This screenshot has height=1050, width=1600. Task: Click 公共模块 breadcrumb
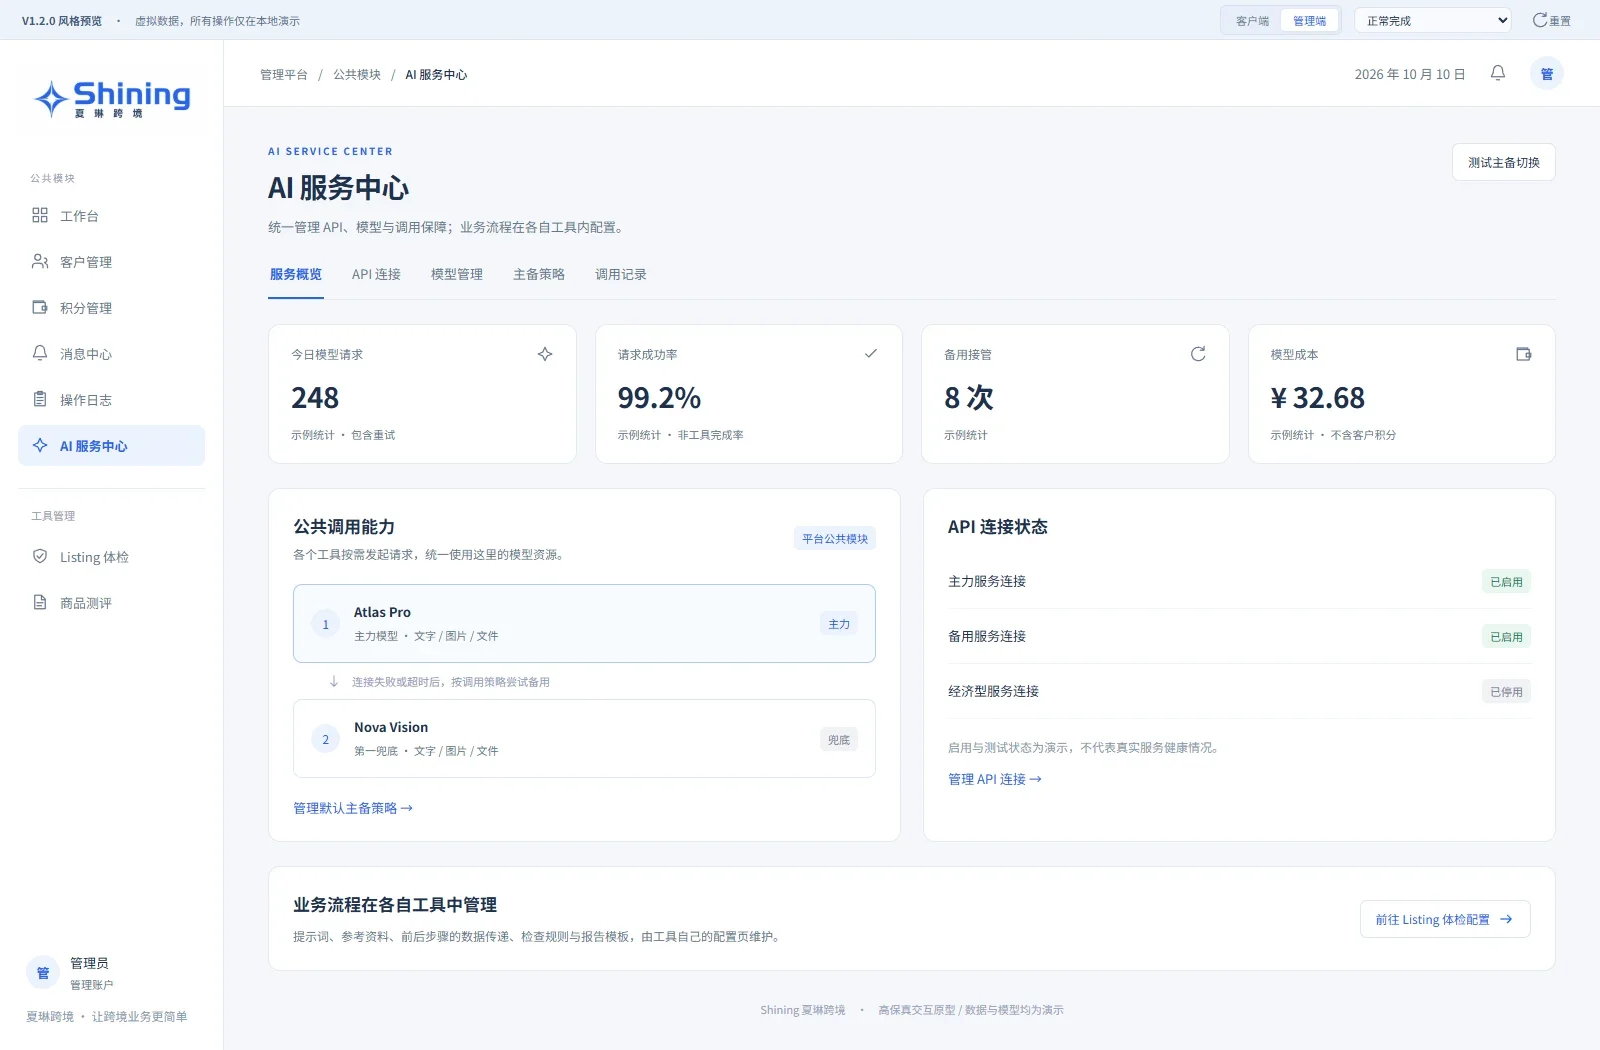(357, 74)
